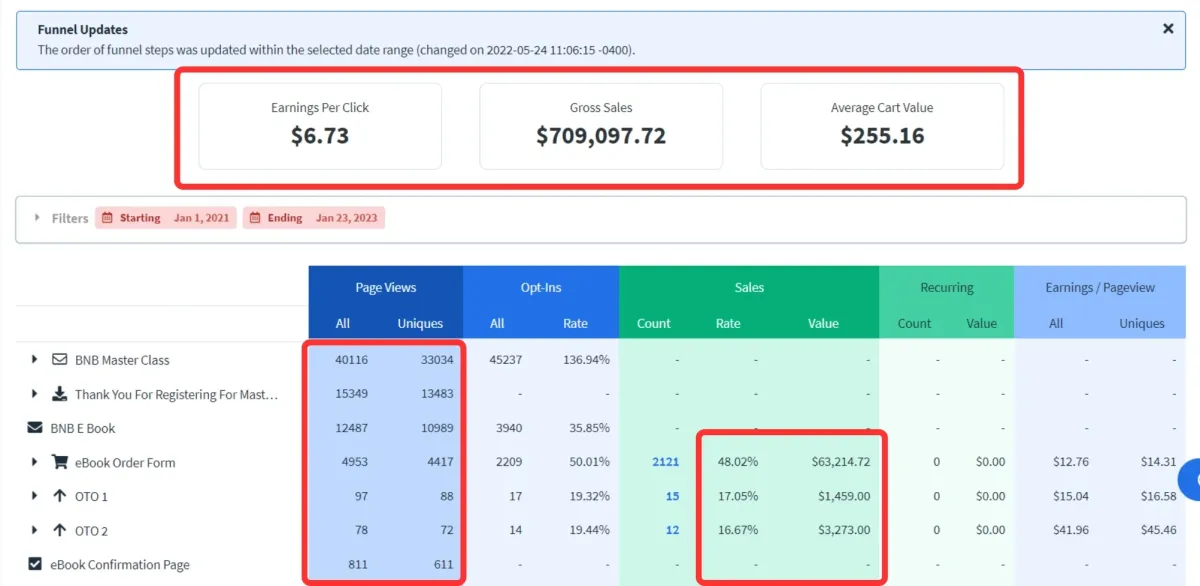Open the OTO 1 sales count 15
This screenshot has height=586, width=1200.
point(672,496)
